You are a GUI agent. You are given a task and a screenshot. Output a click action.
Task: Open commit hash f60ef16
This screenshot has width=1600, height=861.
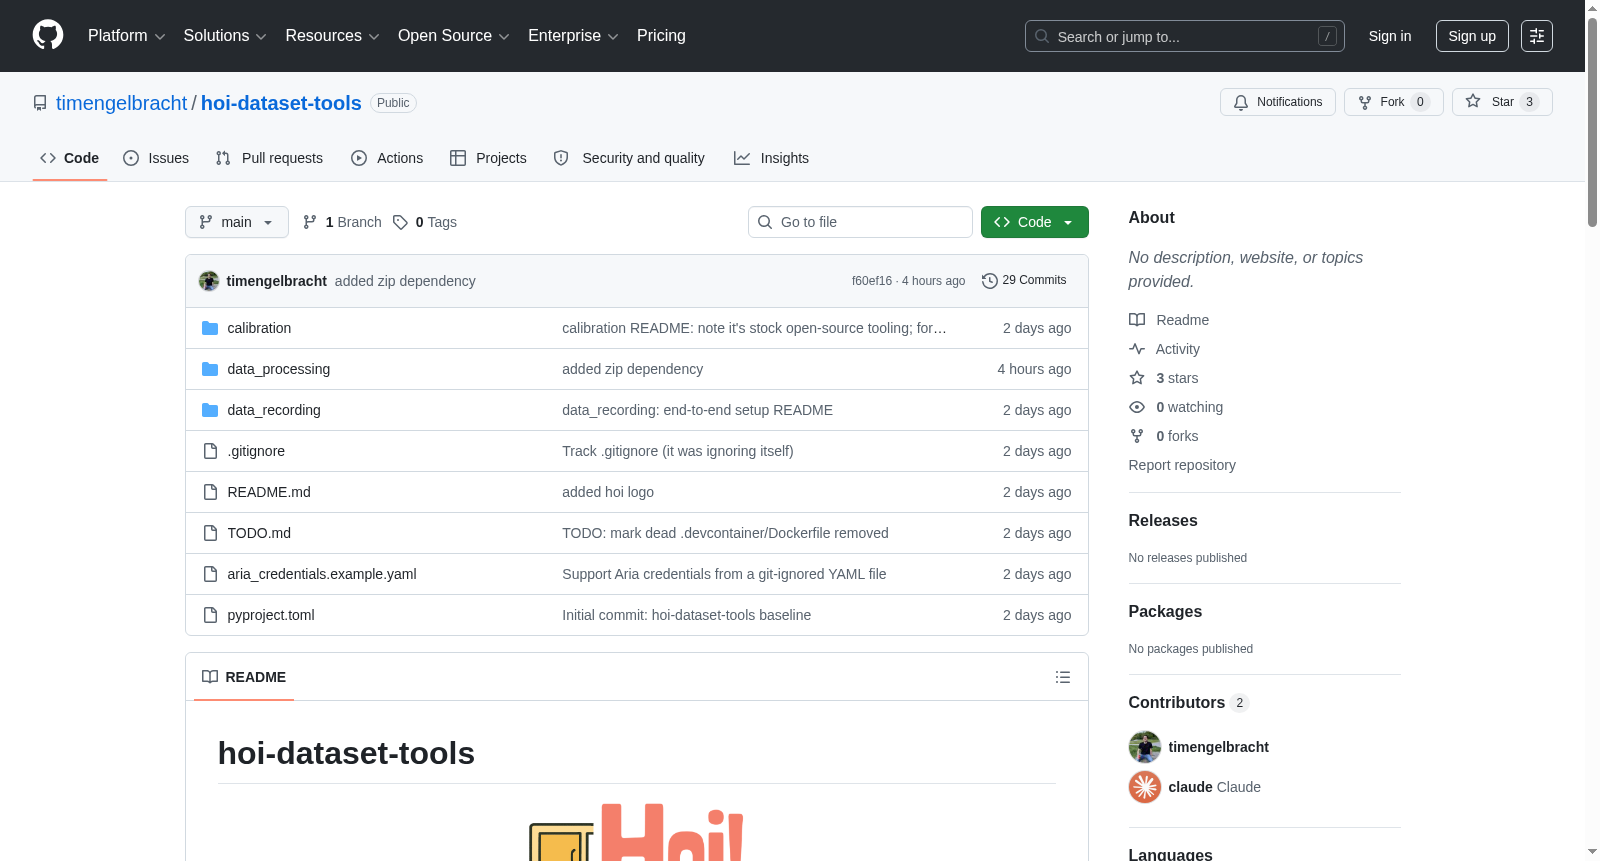(x=872, y=281)
